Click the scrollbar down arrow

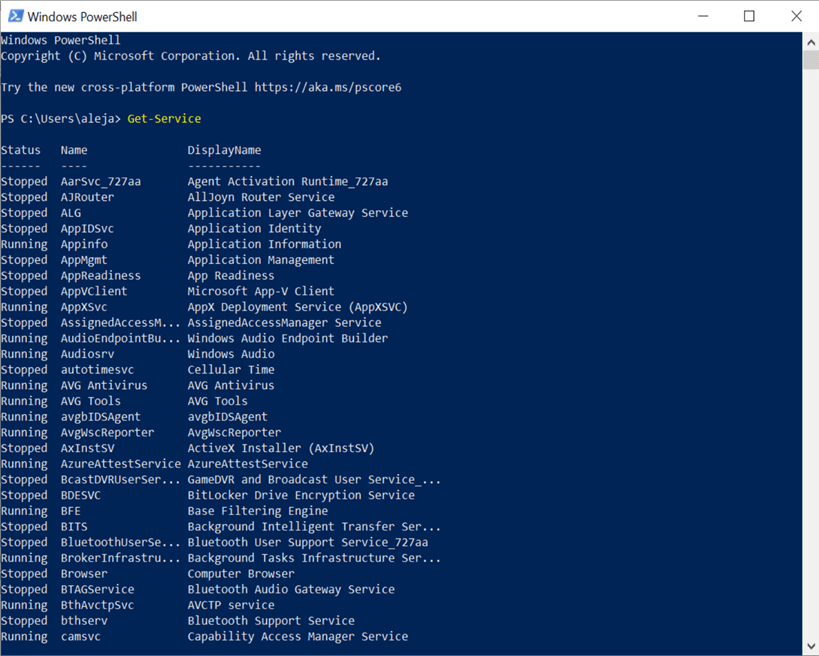[x=810, y=646]
